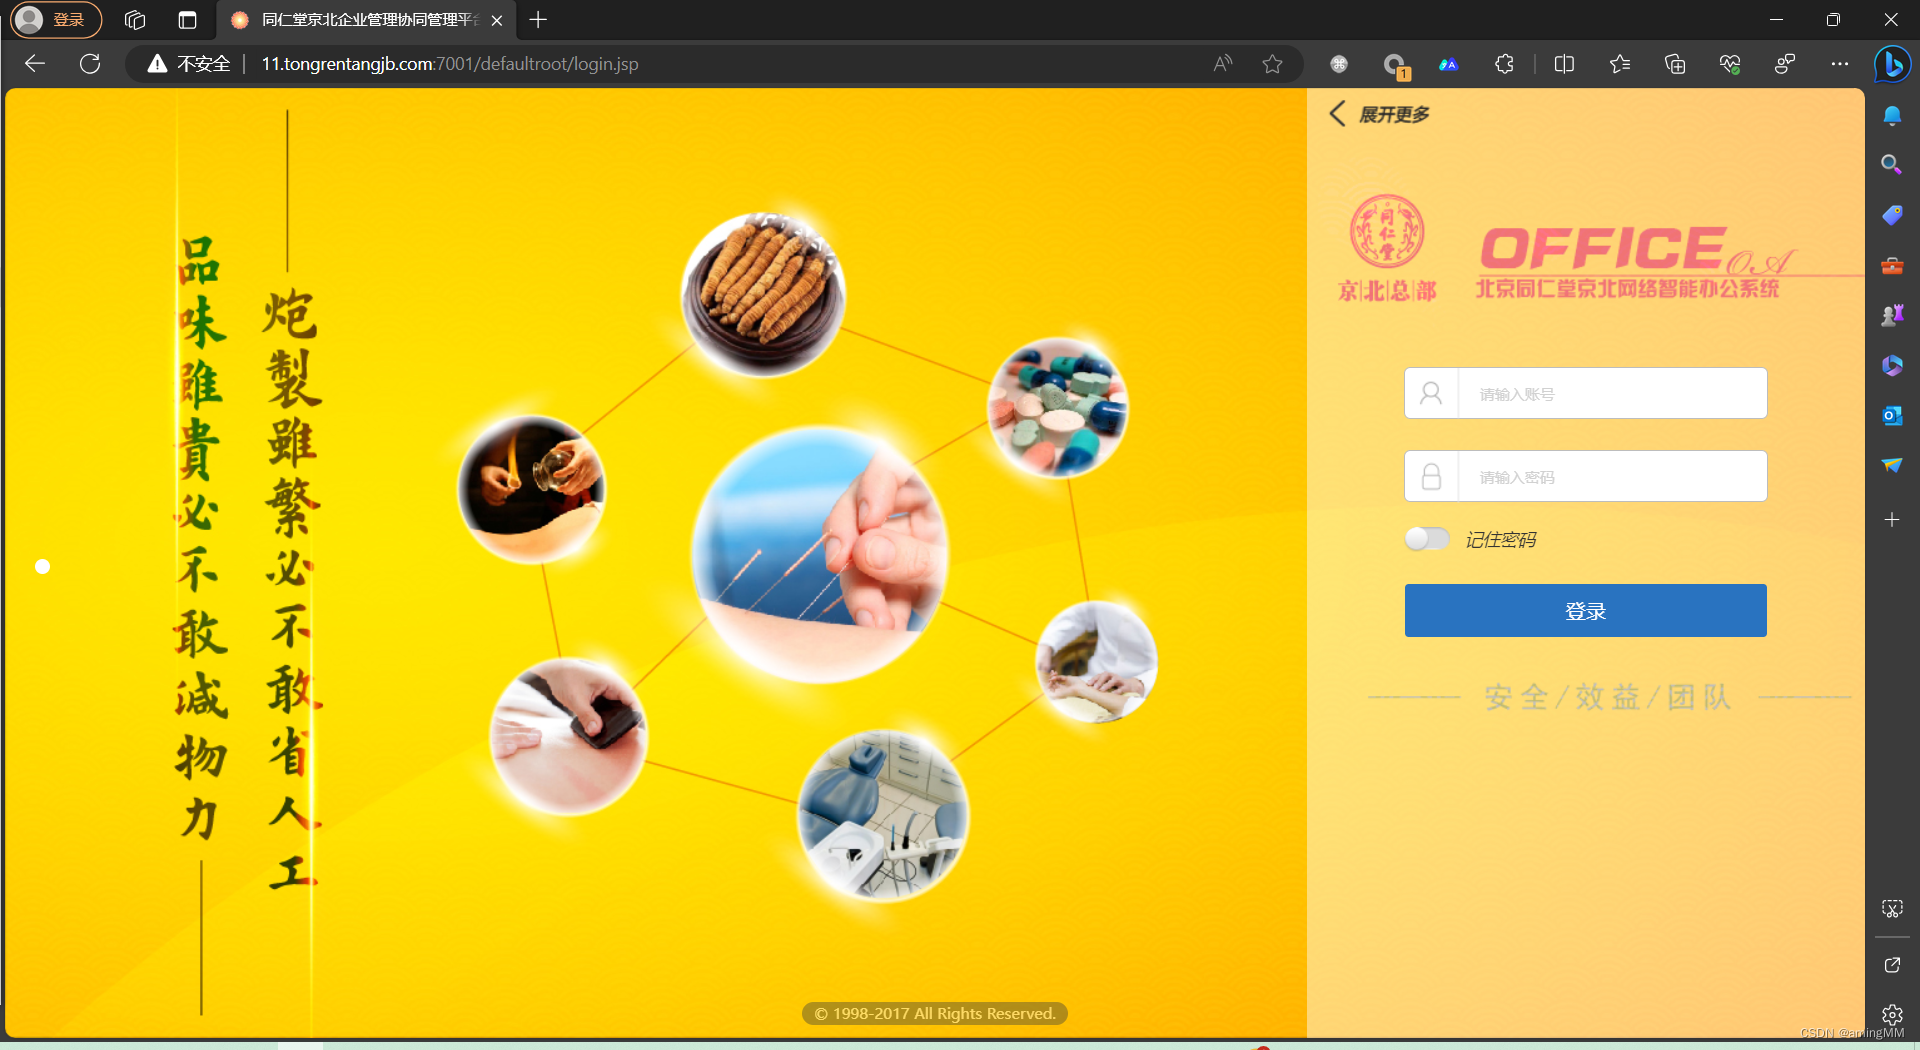Image resolution: width=1920 pixels, height=1050 pixels.
Task: Click the cordyceps herb circular image
Action: pyautogui.click(x=763, y=295)
